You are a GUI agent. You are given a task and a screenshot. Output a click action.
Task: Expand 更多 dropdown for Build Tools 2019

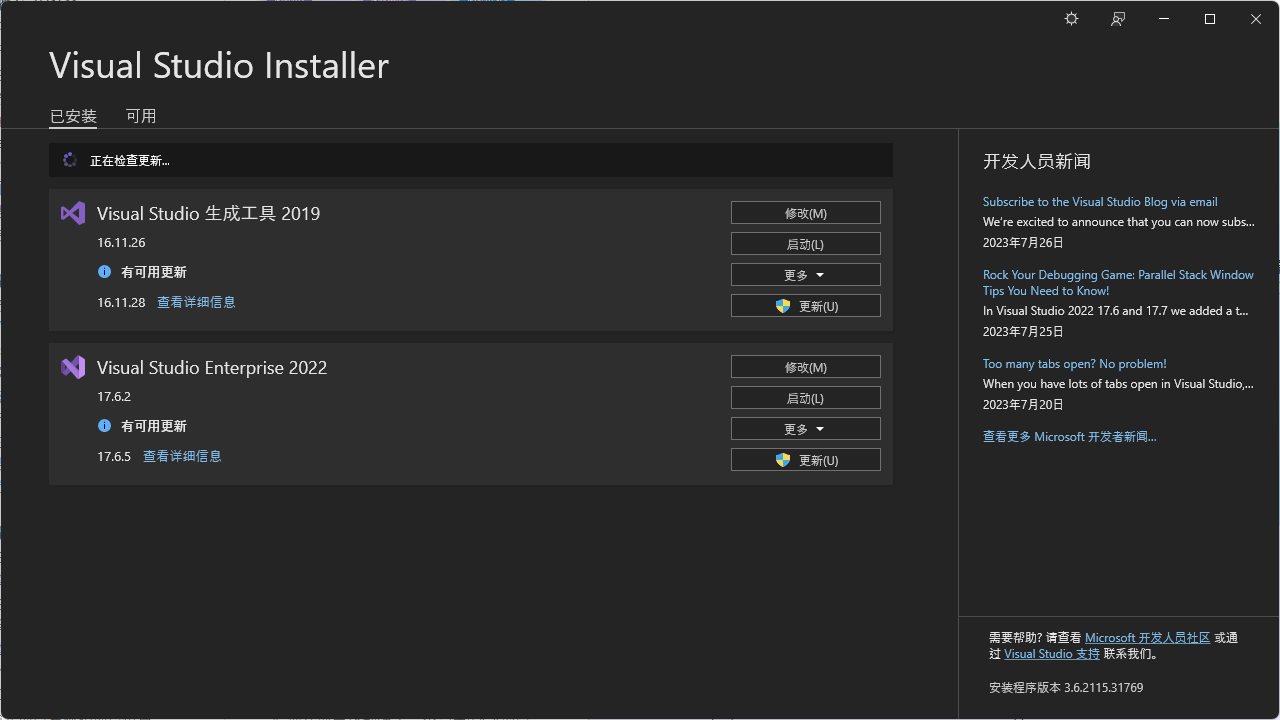point(806,275)
